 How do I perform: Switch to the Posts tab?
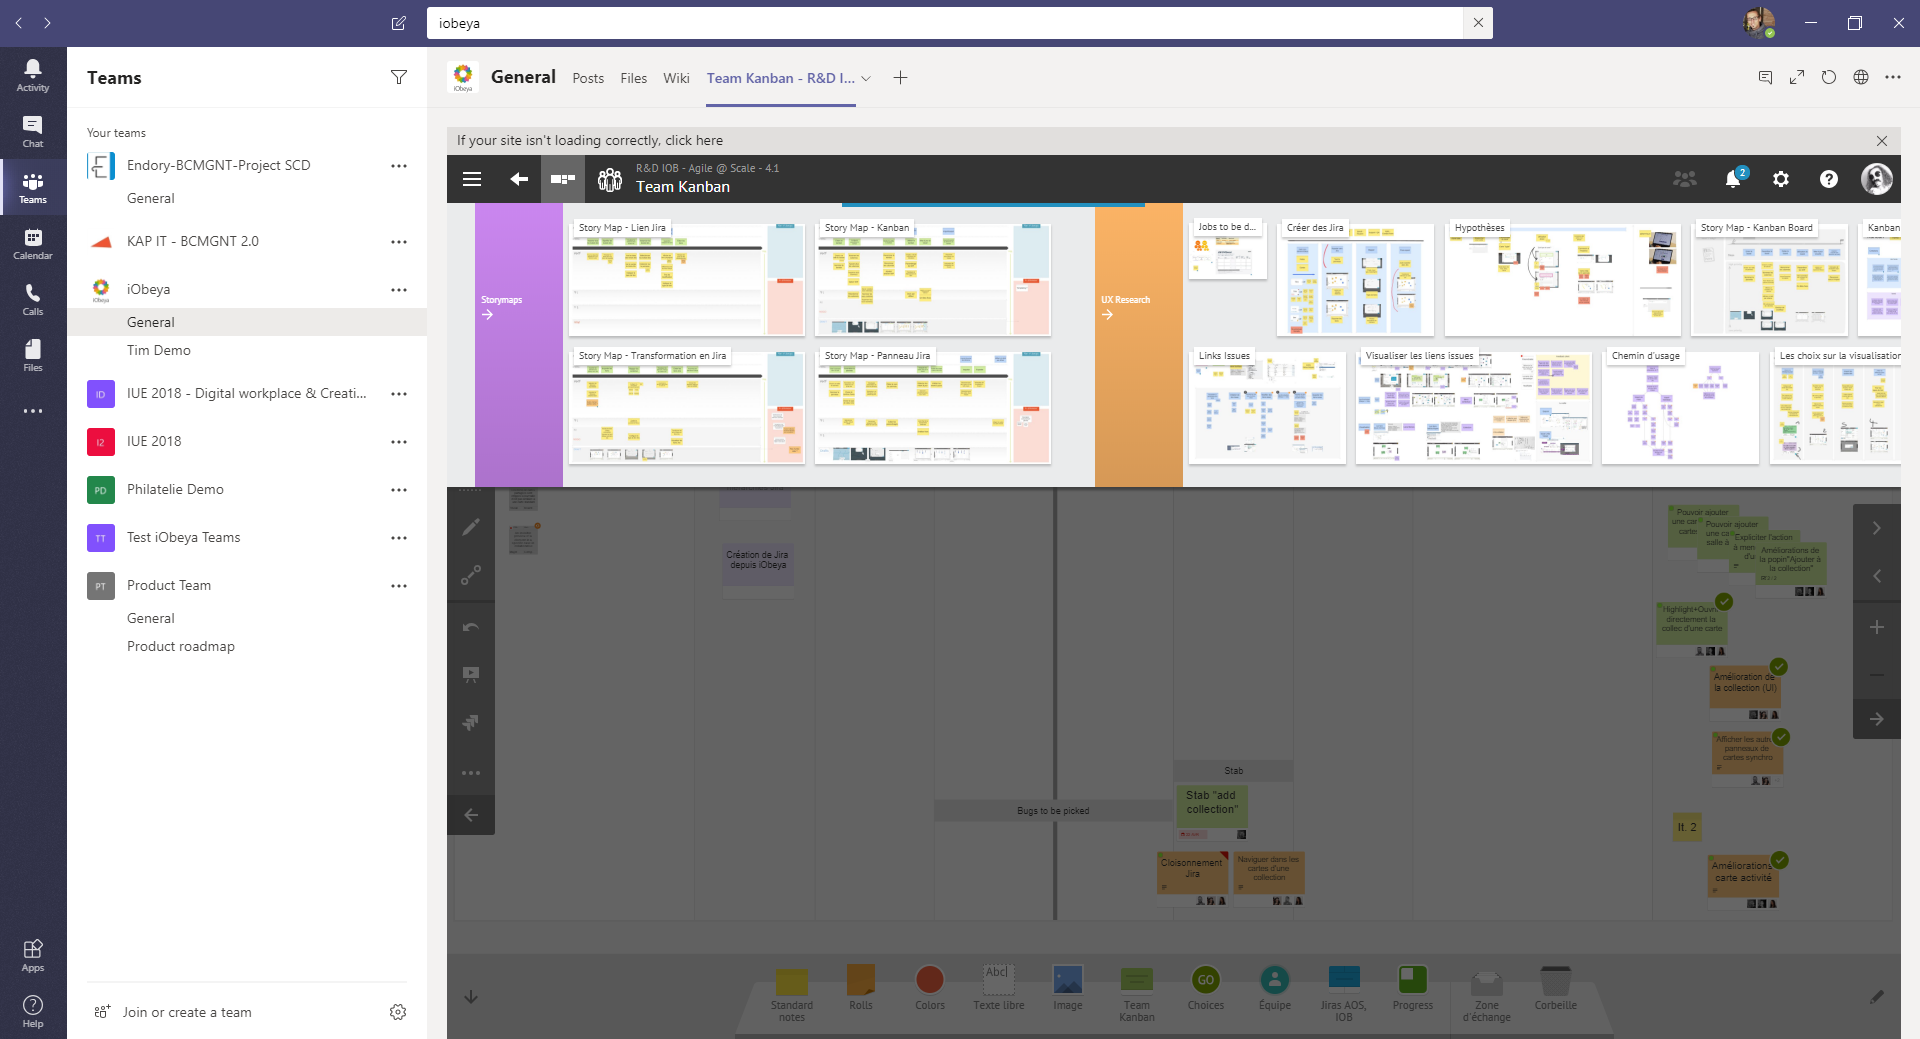click(x=588, y=78)
